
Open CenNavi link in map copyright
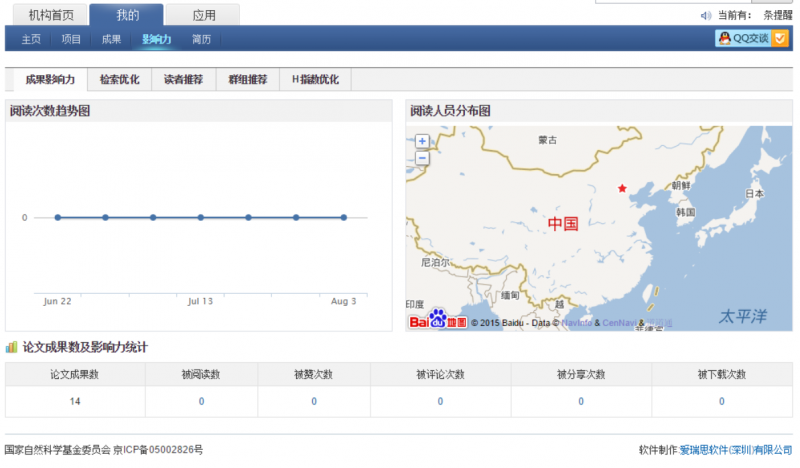pyautogui.click(x=619, y=323)
